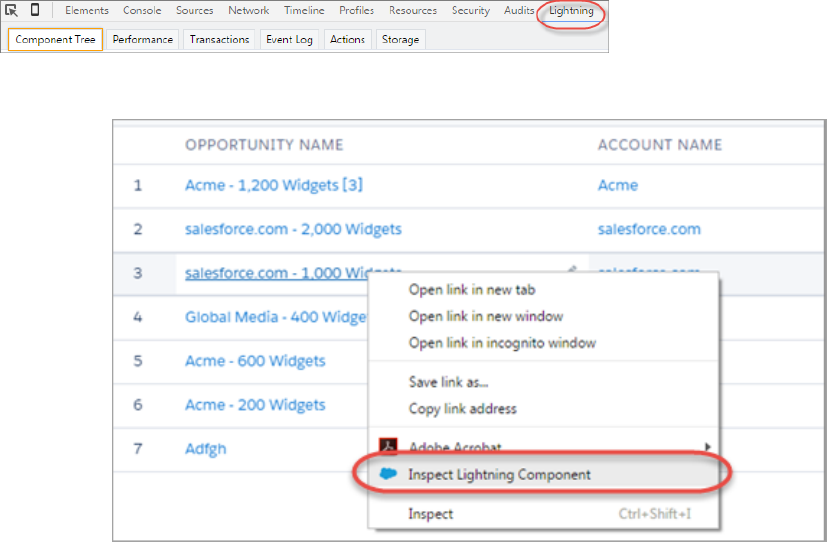Viewport: 827px width, 542px height.
Task: Click the Adobe Acrobat icon in menu
Action: 389,446
